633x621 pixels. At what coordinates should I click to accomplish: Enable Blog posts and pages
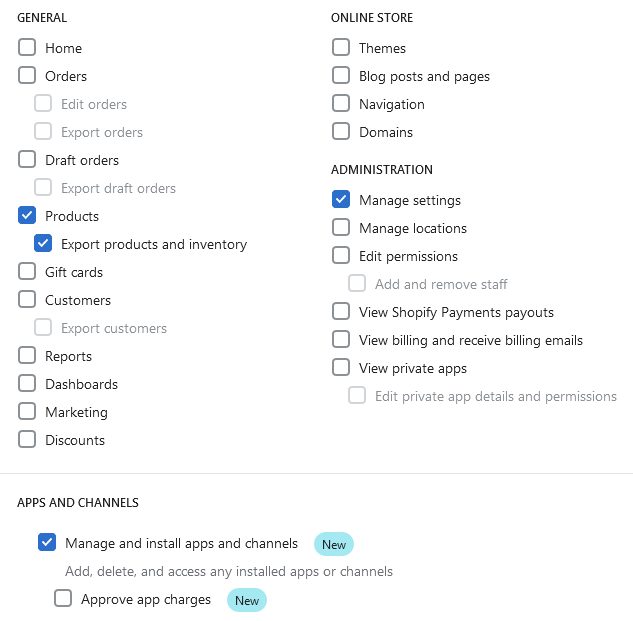[x=341, y=76]
